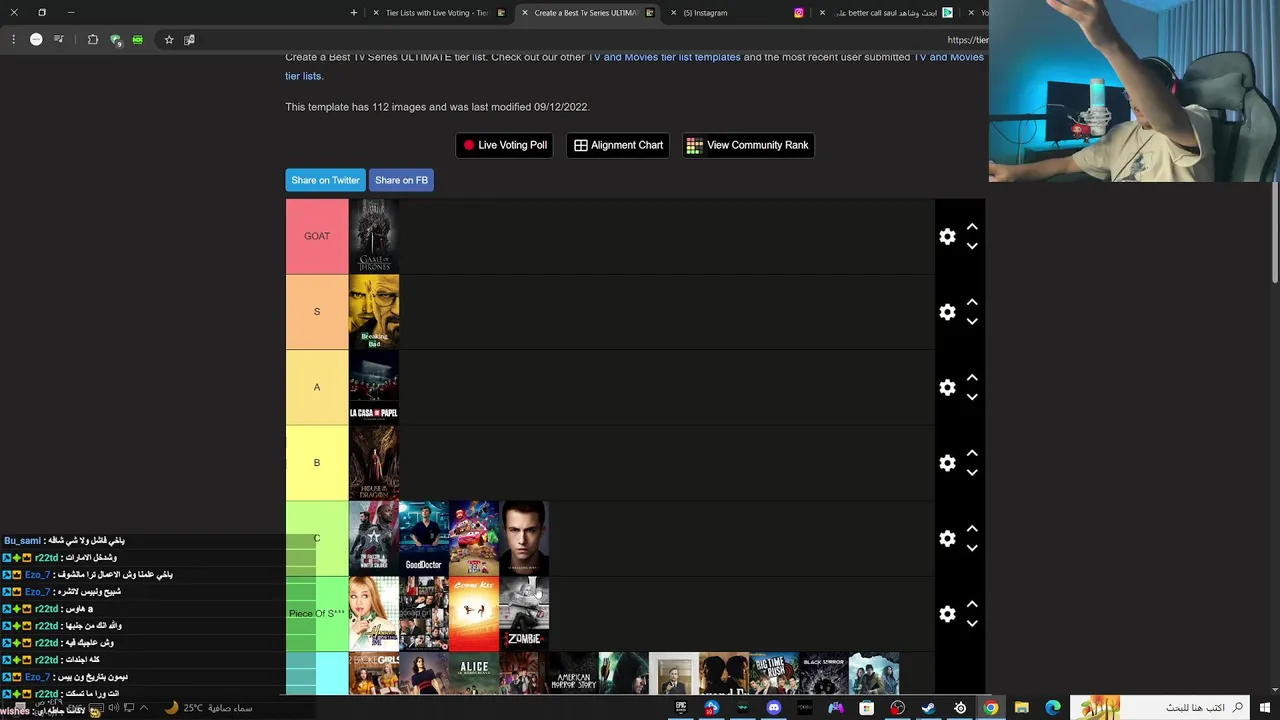Move A tier row down with arrow
The image size is (1280, 720).
[972, 397]
